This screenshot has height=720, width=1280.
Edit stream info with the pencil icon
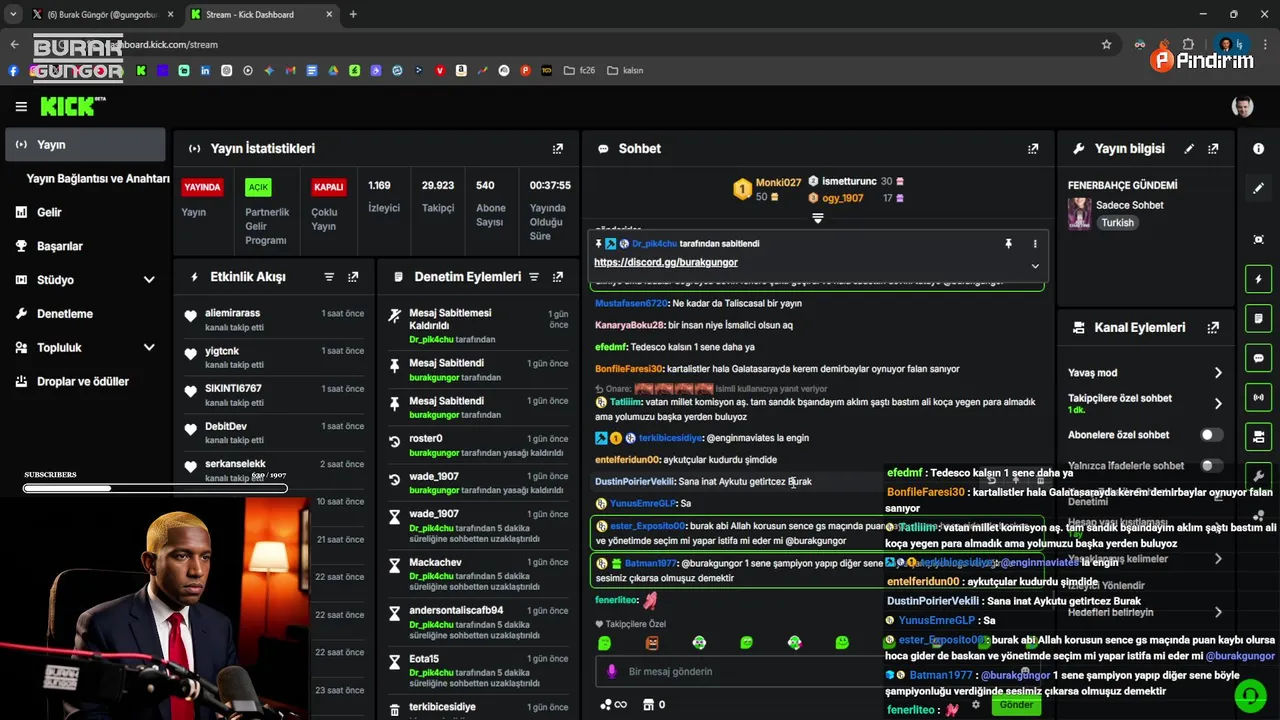click(1189, 149)
